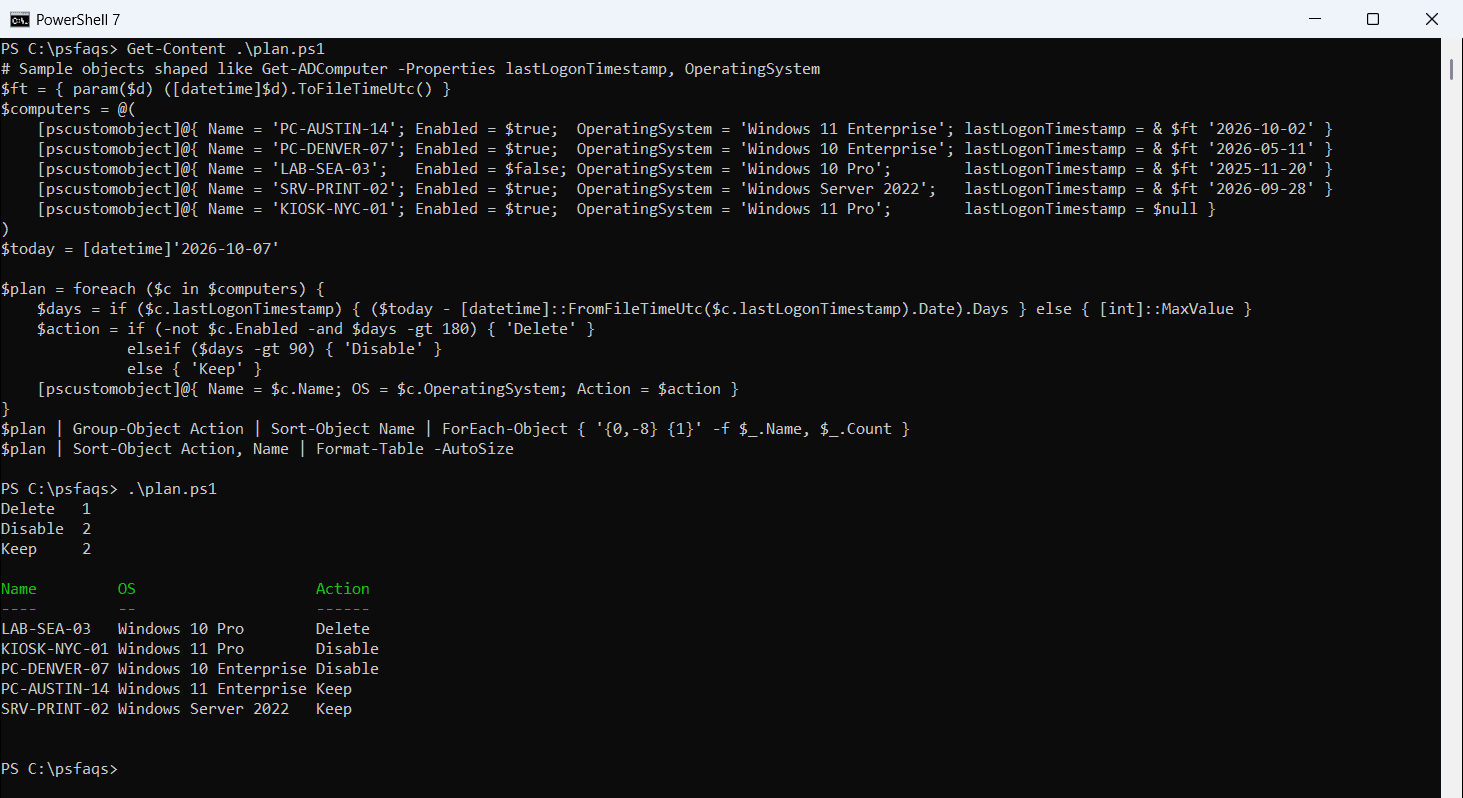Click the final 'PS C:\psfaqs>' prompt
The width and height of the screenshot is (1463, 798).
[x=59, y=769]
